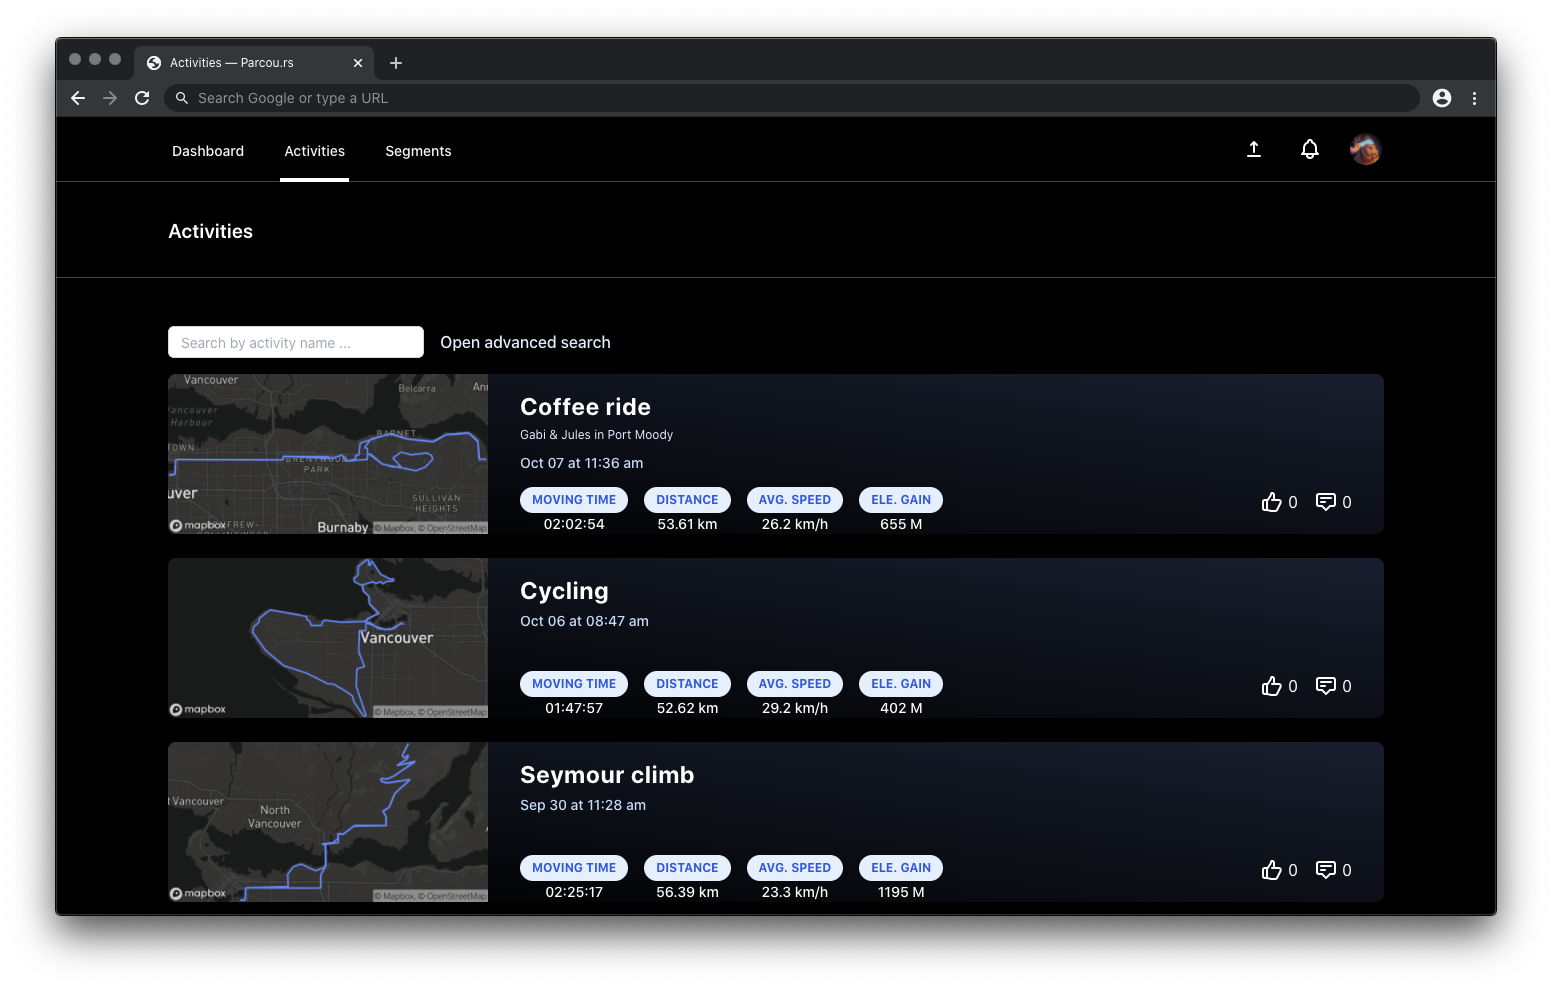Viewport: 1552px width, 989px height.
Task: Open comments on Cycling activity
Action: (x=1326, y=686)
